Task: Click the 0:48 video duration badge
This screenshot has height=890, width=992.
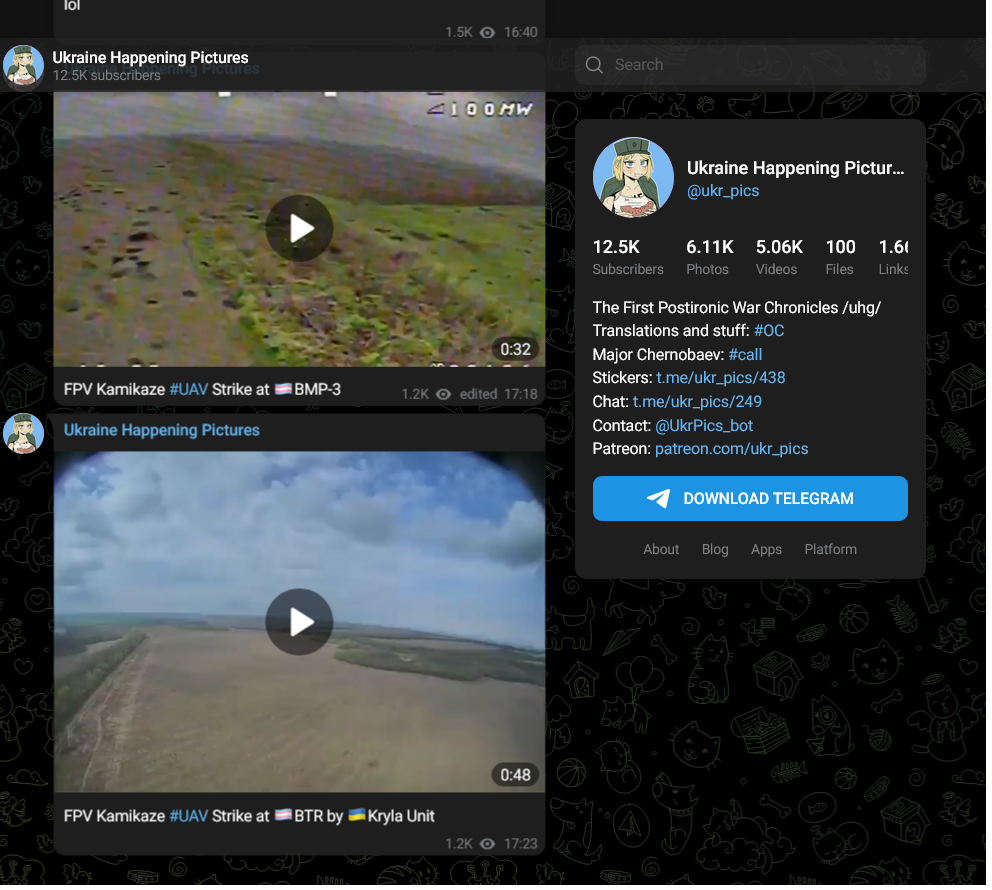Action: [515, 775]
